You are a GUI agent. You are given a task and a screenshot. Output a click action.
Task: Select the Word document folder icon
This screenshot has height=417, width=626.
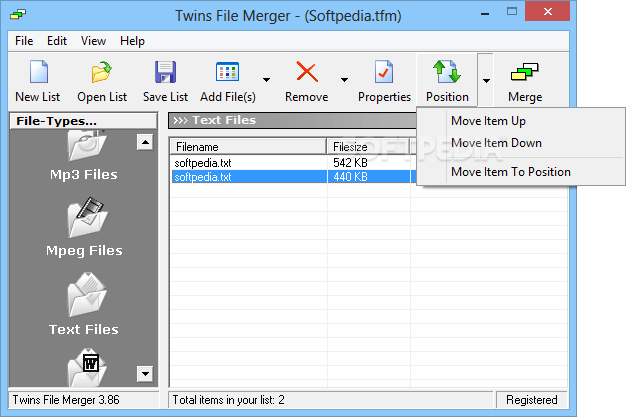point(87,367)
